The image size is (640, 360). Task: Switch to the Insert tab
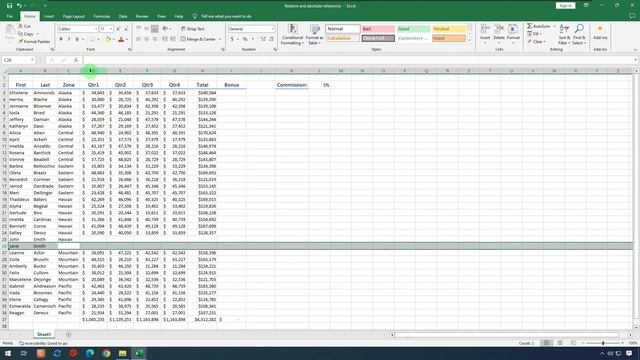pos(49,16)
